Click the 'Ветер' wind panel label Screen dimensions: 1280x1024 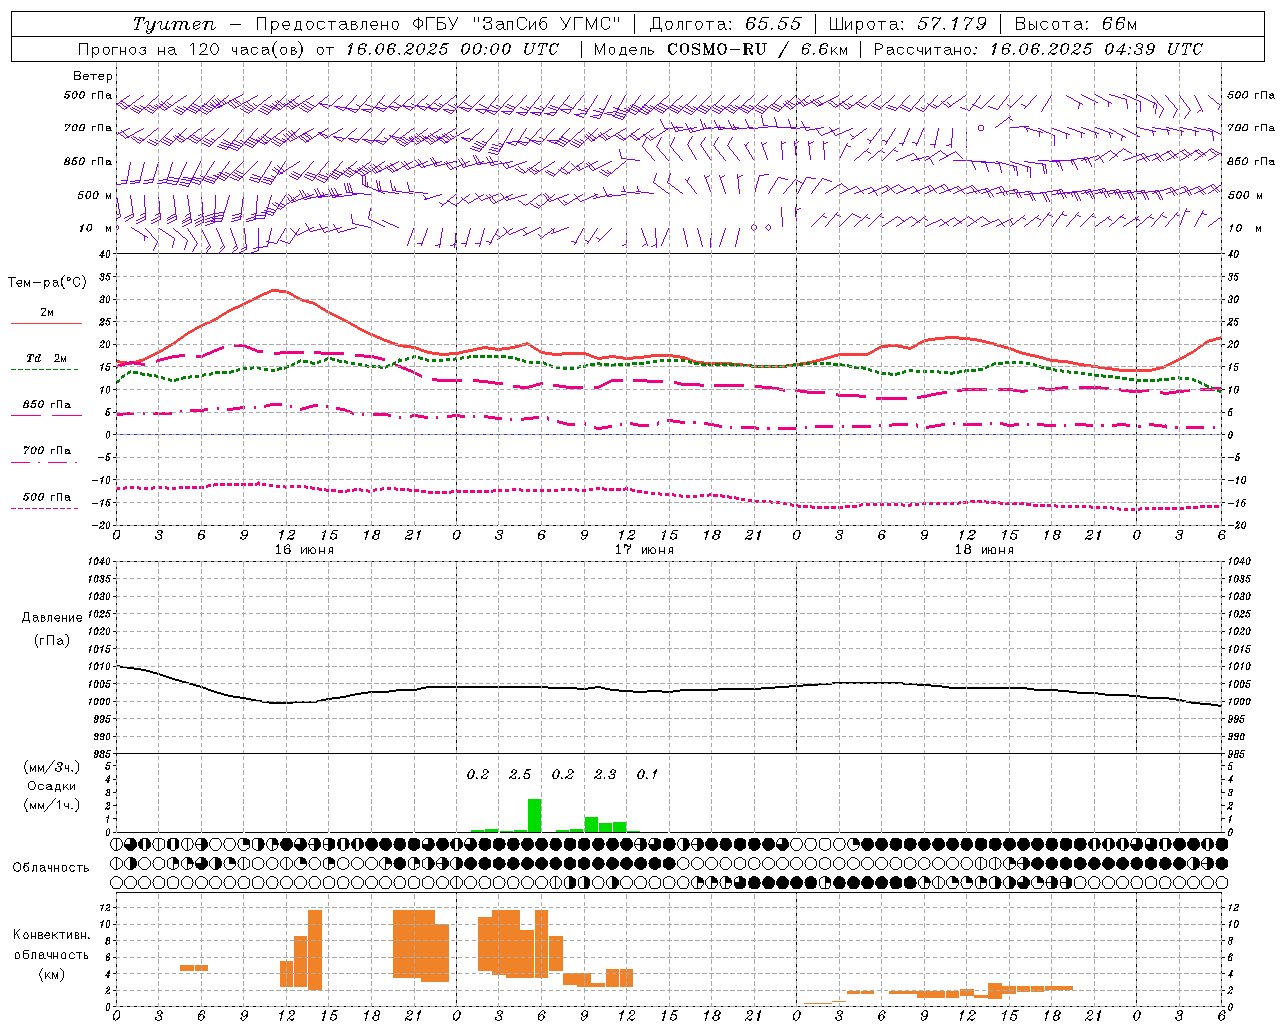click(93, 76)
